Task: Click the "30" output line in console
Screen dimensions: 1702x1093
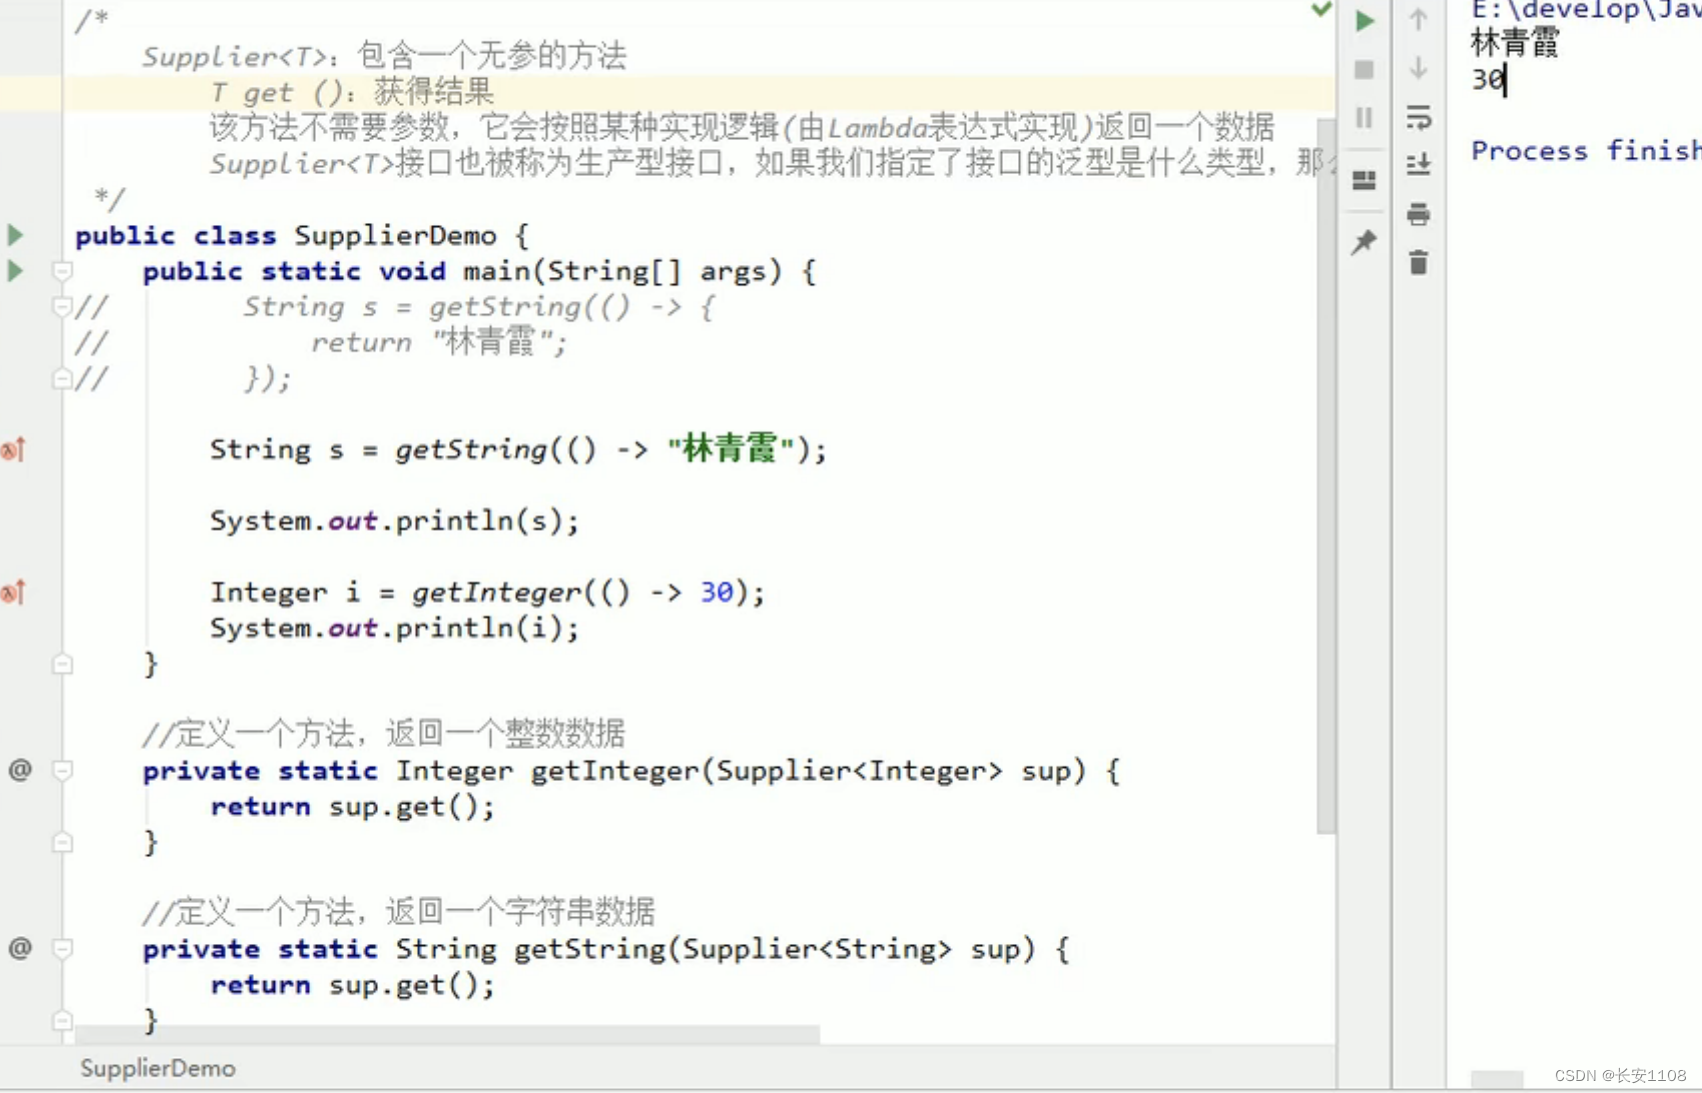Action: [x=1488, y=80]
